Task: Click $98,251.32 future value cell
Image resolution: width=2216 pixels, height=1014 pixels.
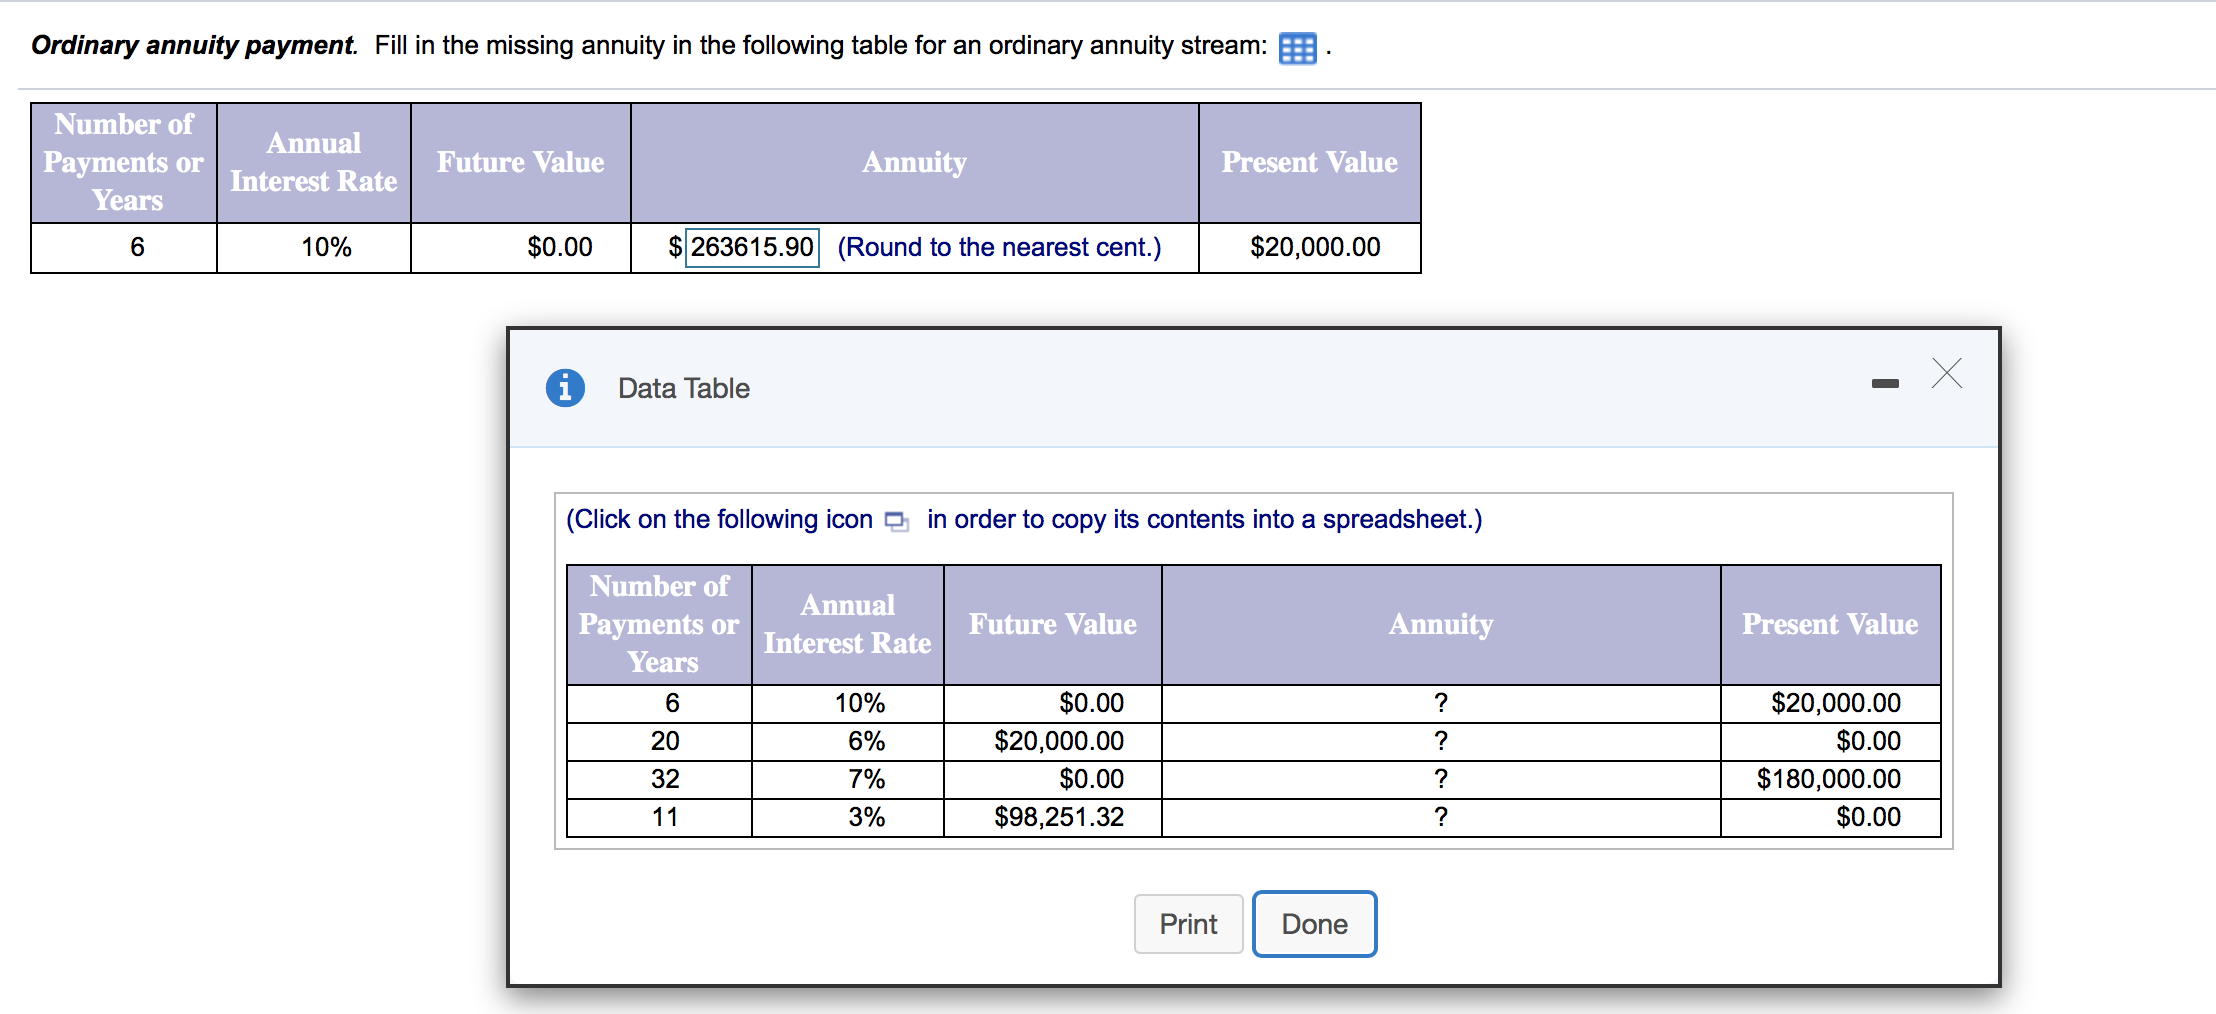Action: 1058,817
